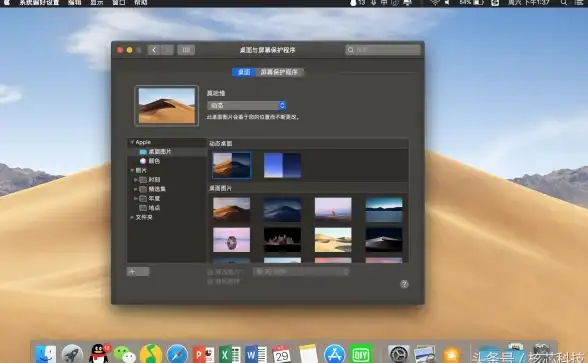Expand the 时刻 item arrow
Viewport: 588px width, 363px height.
[135, 180]
